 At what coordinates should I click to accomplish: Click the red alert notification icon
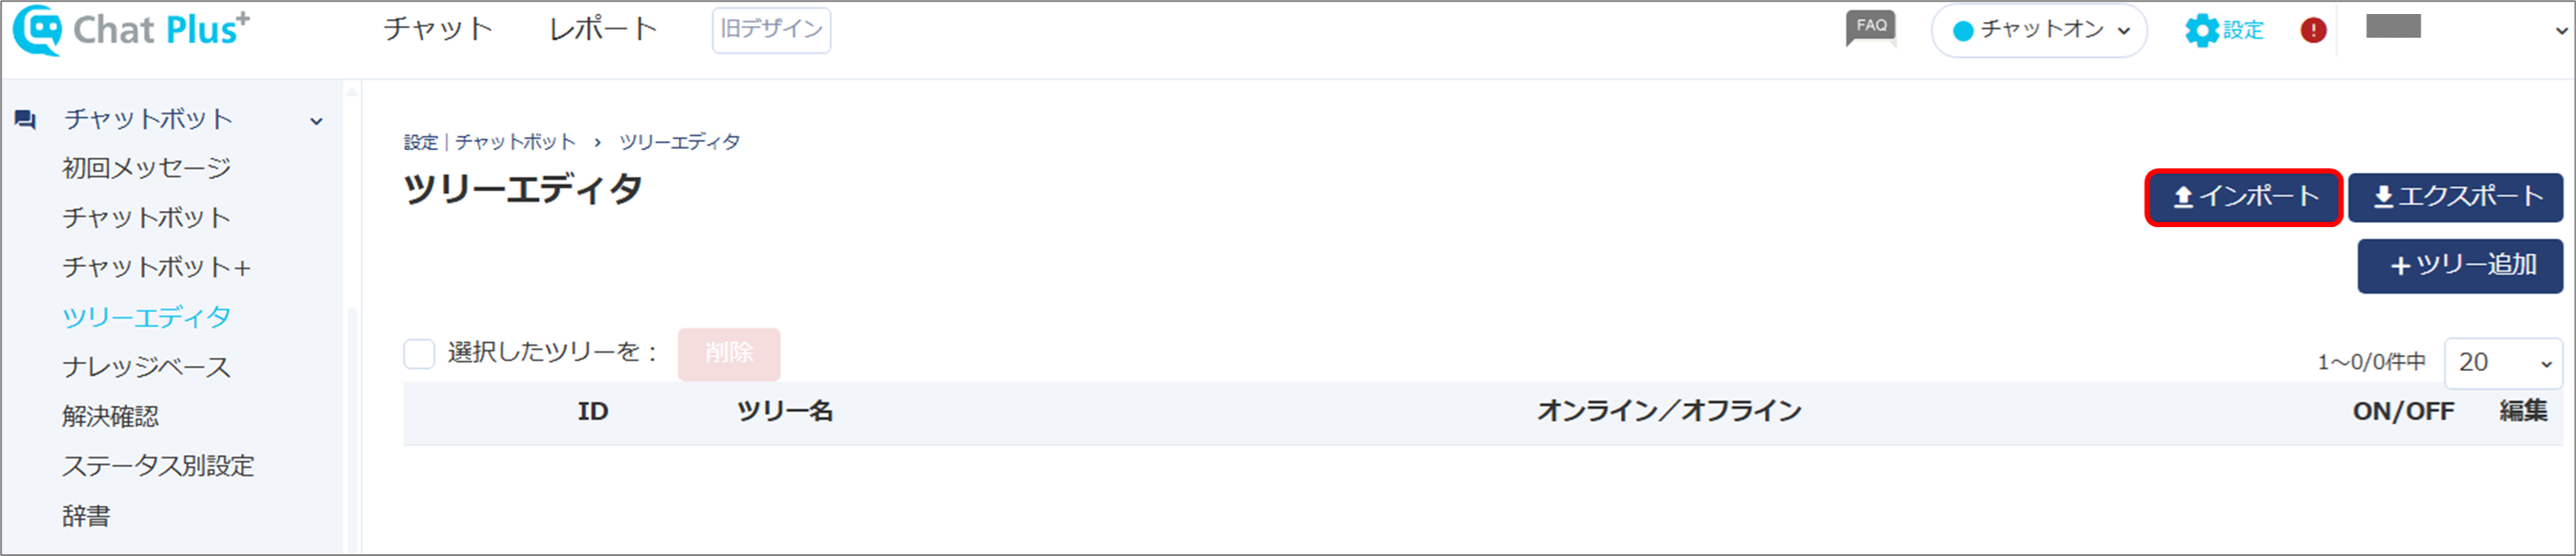point(2313,30)
